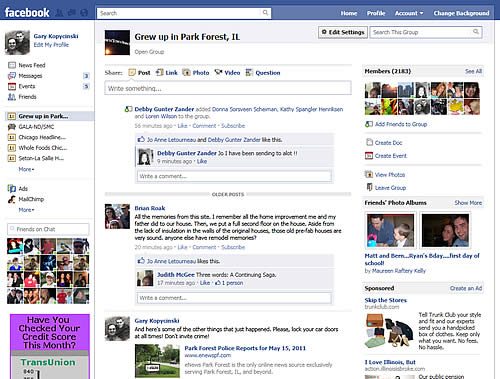Click Comment on Brian Roak's post
Screen dimensions: 500x379
tap(204, 247)
